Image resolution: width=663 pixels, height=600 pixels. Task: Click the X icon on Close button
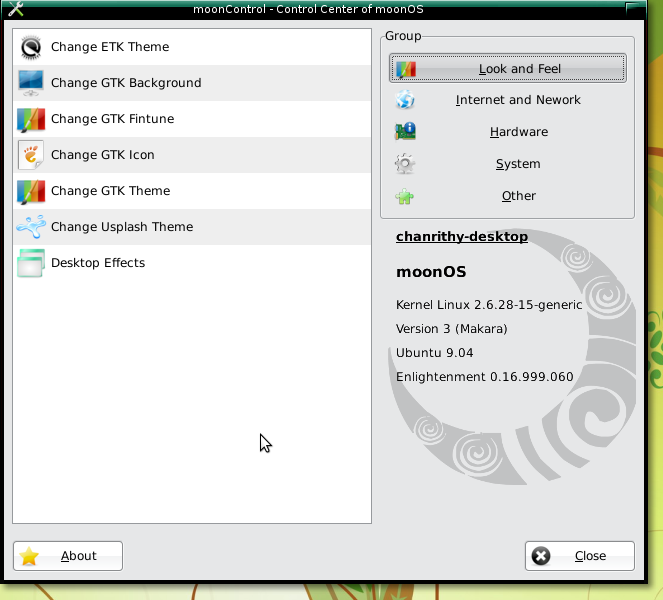[541, 556]
